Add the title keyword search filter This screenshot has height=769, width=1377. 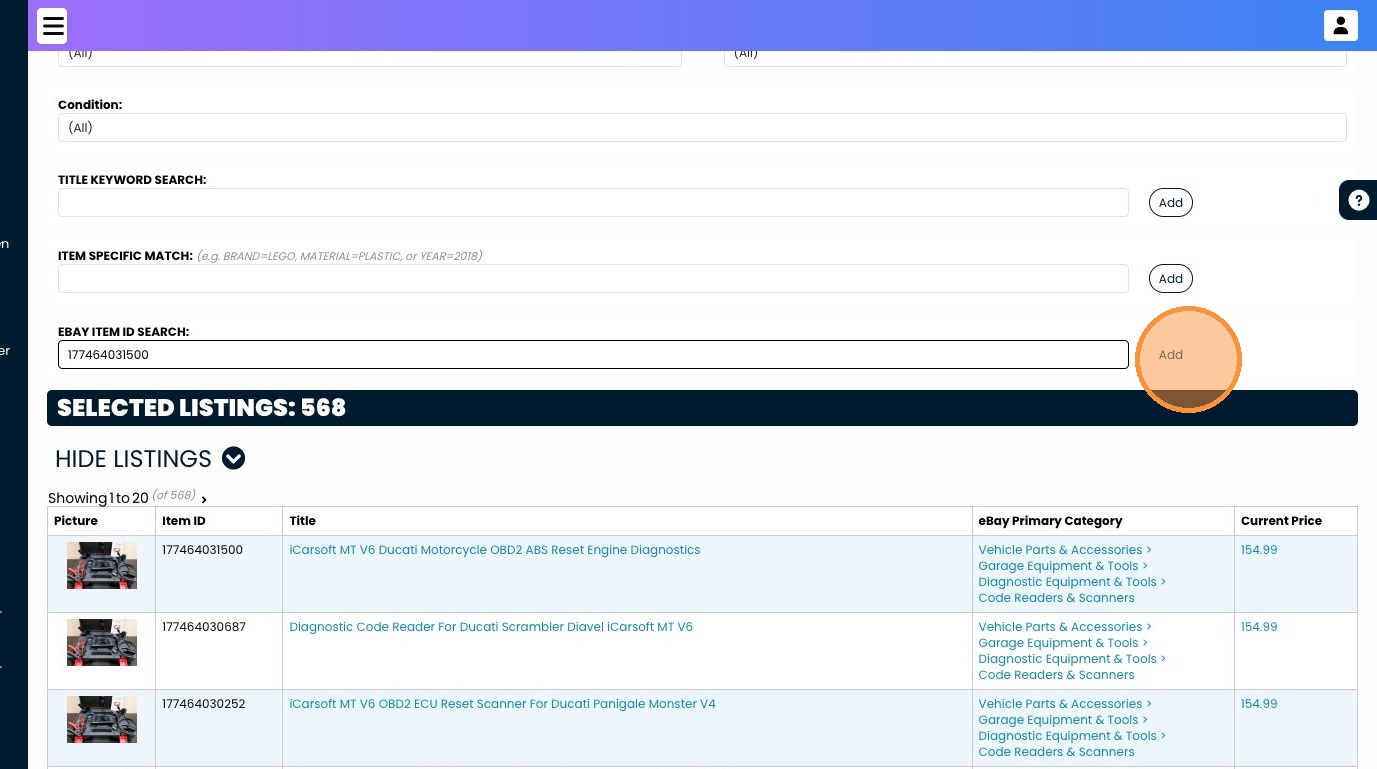(x=1171, y=203)
